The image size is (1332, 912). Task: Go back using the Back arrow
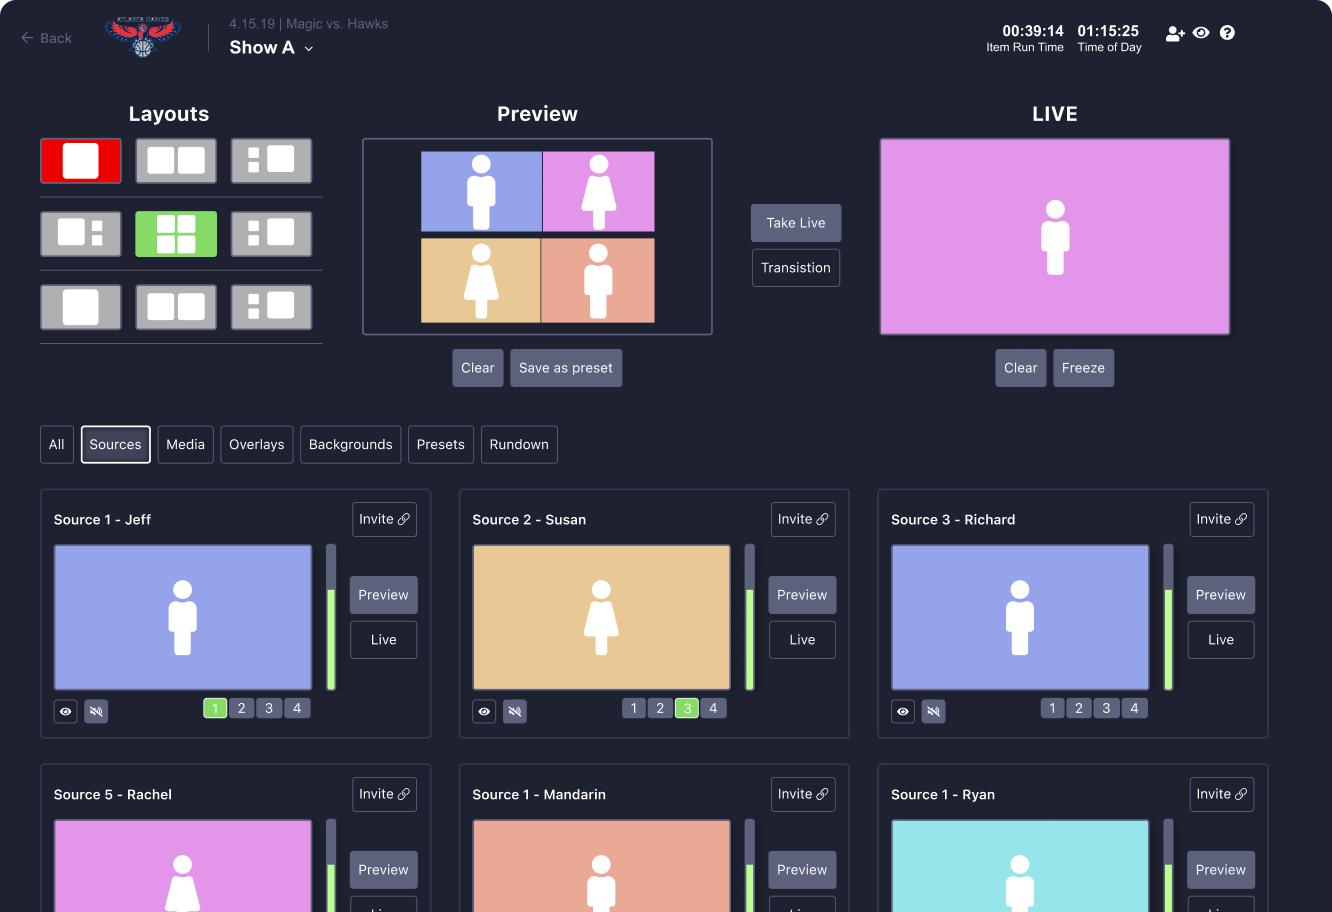click(46, 38)
